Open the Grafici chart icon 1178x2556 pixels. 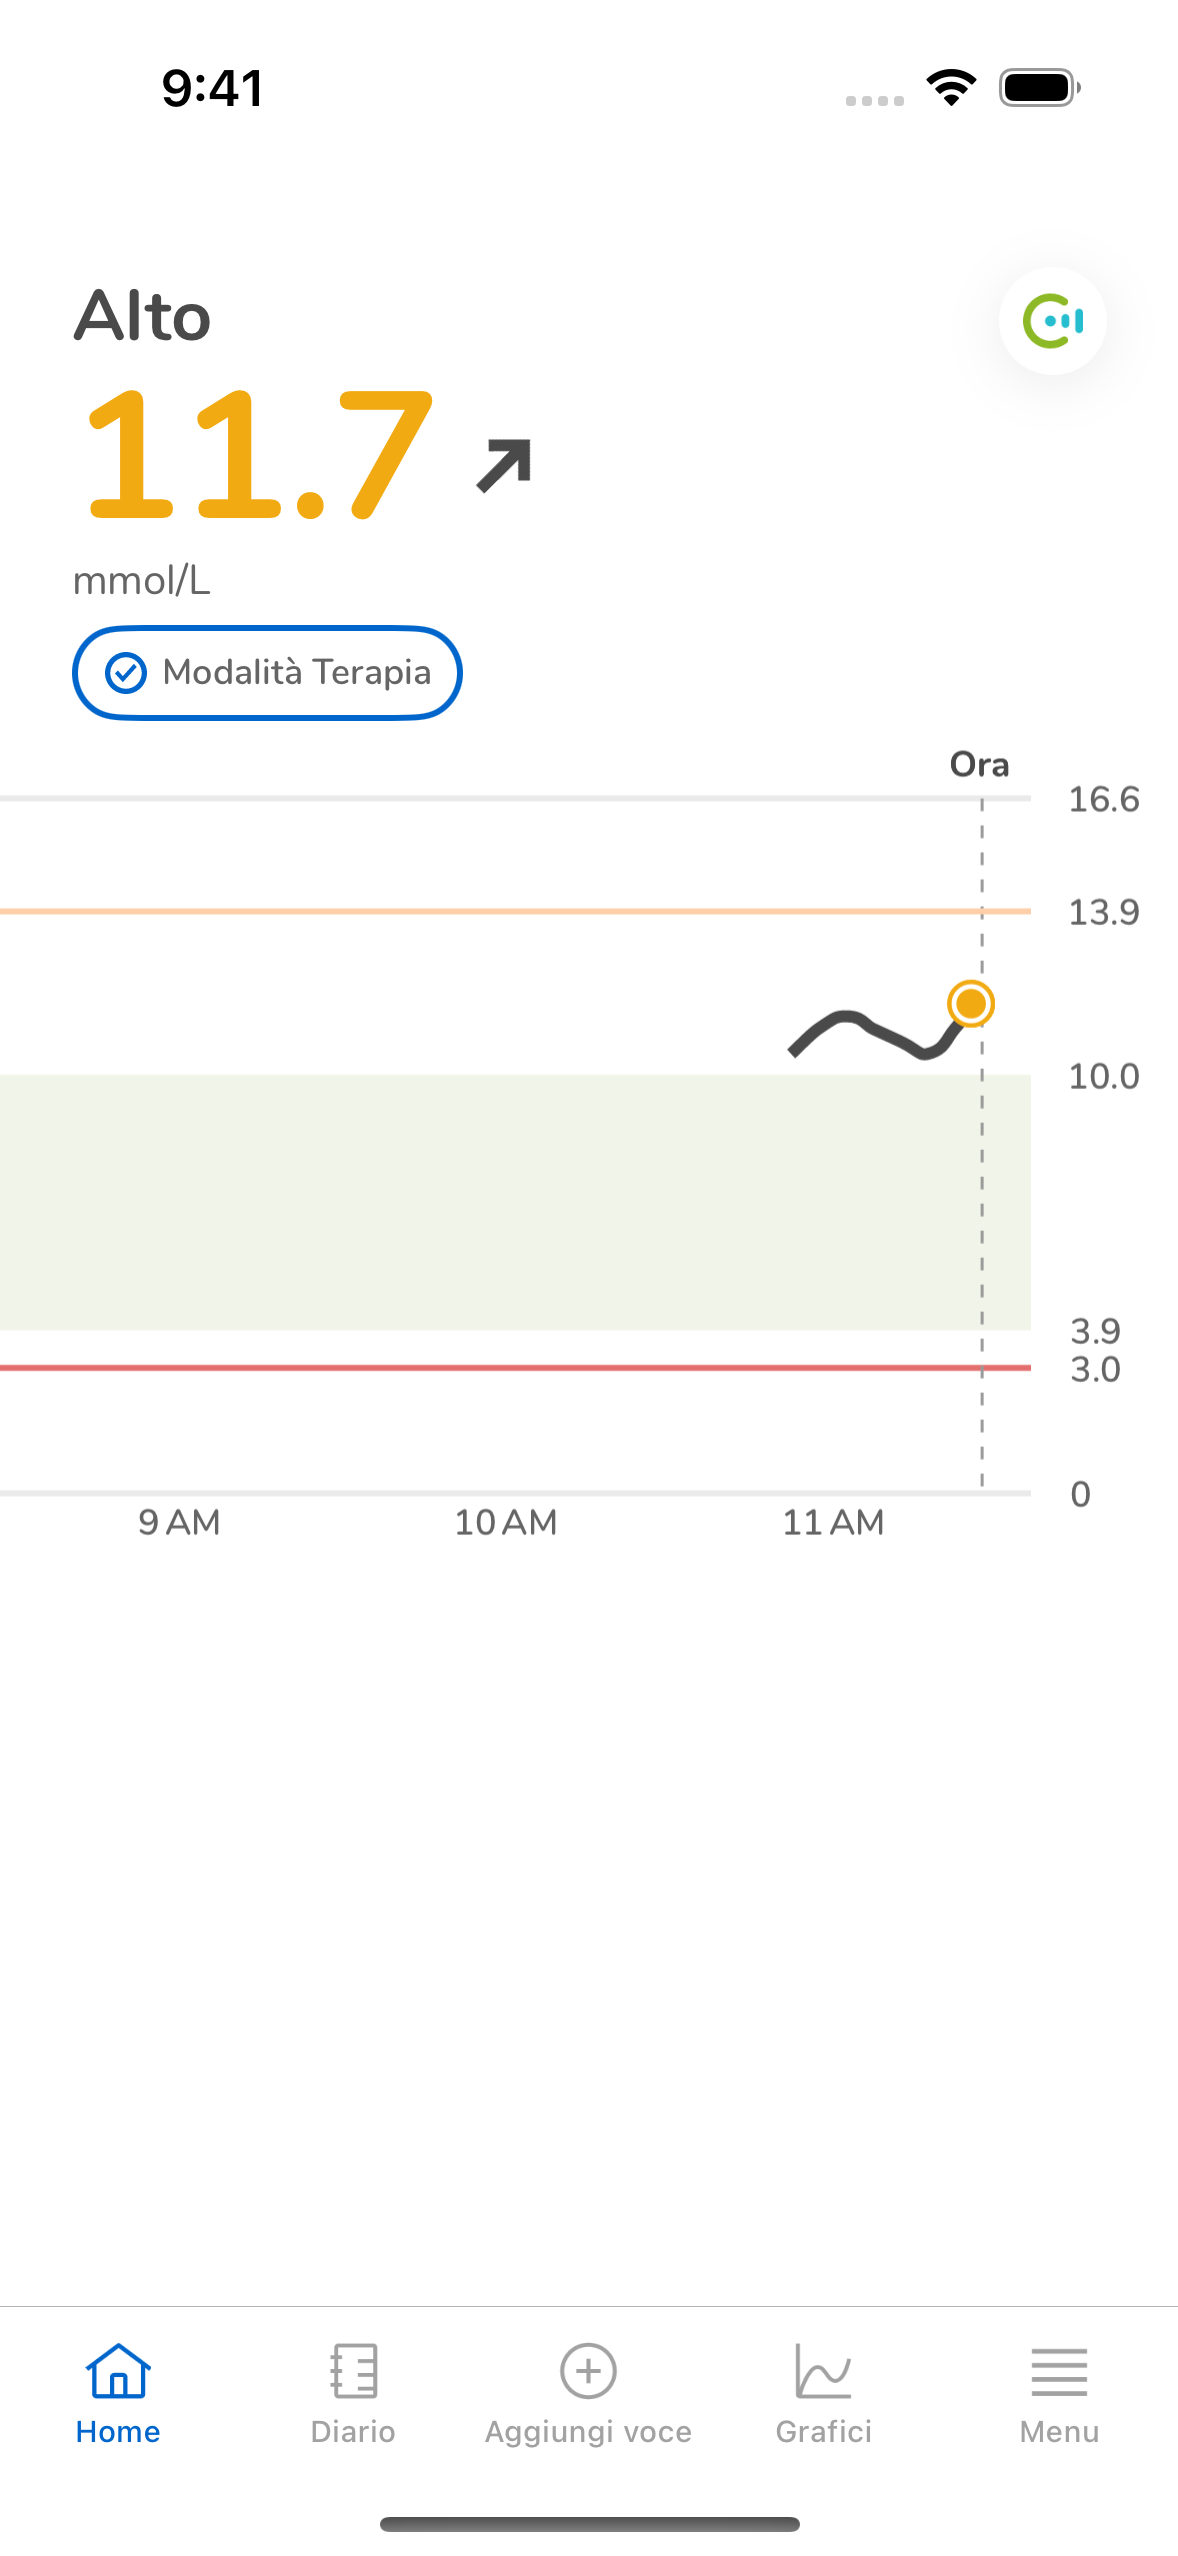click(823, 2370)
